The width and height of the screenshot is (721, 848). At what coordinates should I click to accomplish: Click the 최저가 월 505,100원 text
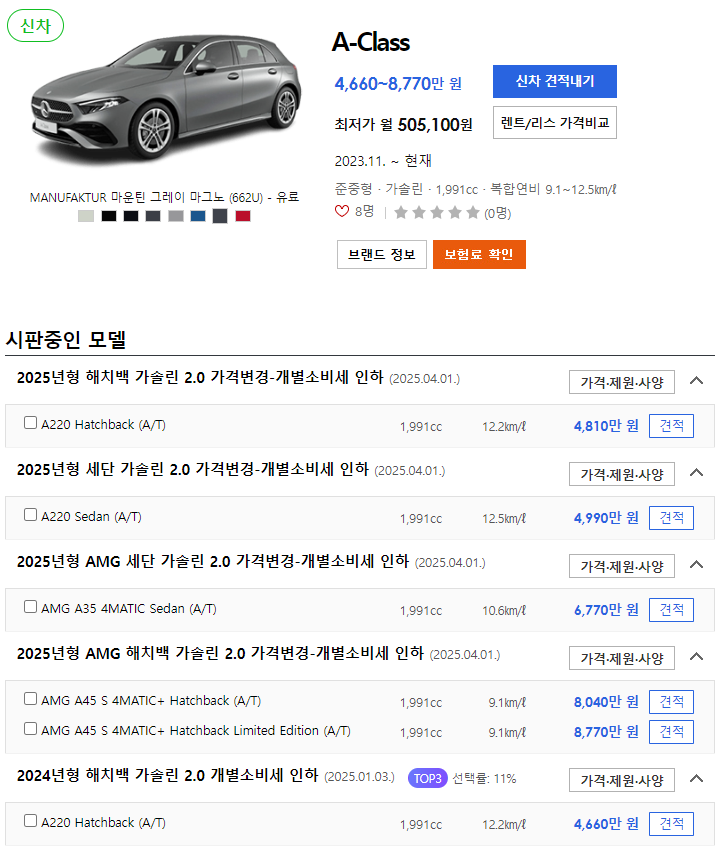pyautogui.click(x=404, y=124)
